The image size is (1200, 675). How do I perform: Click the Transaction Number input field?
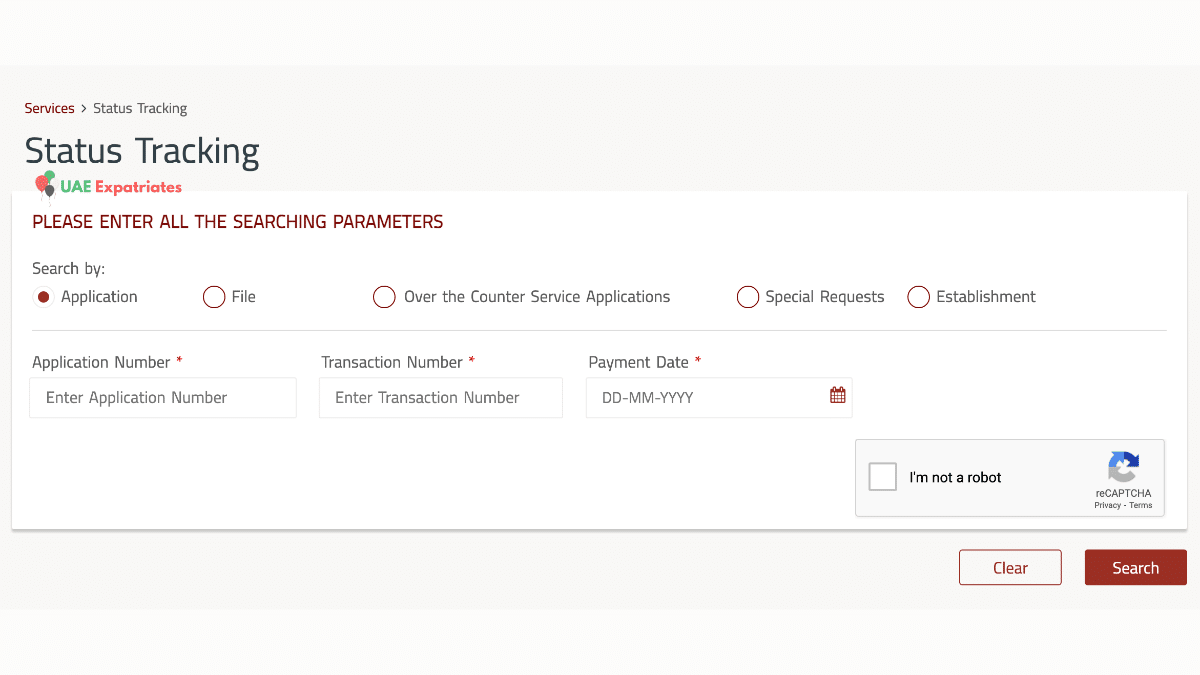click(x=440, y=397)
